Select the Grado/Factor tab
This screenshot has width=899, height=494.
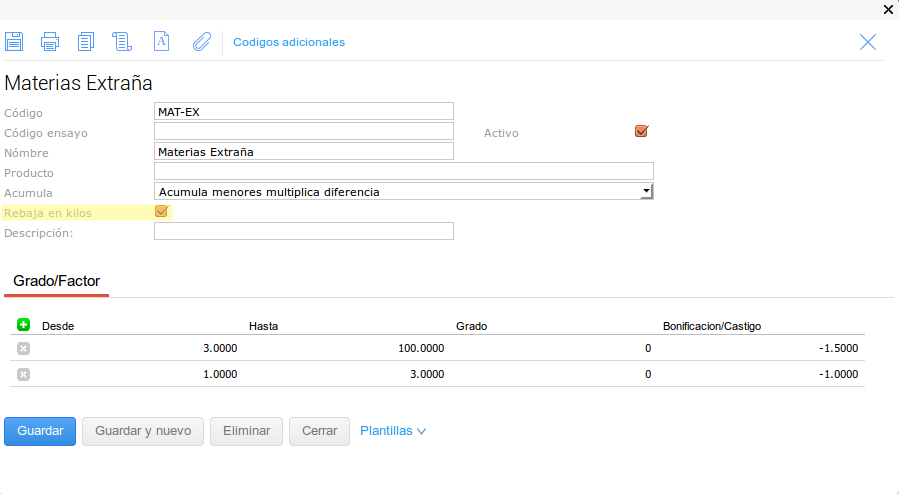57,281
